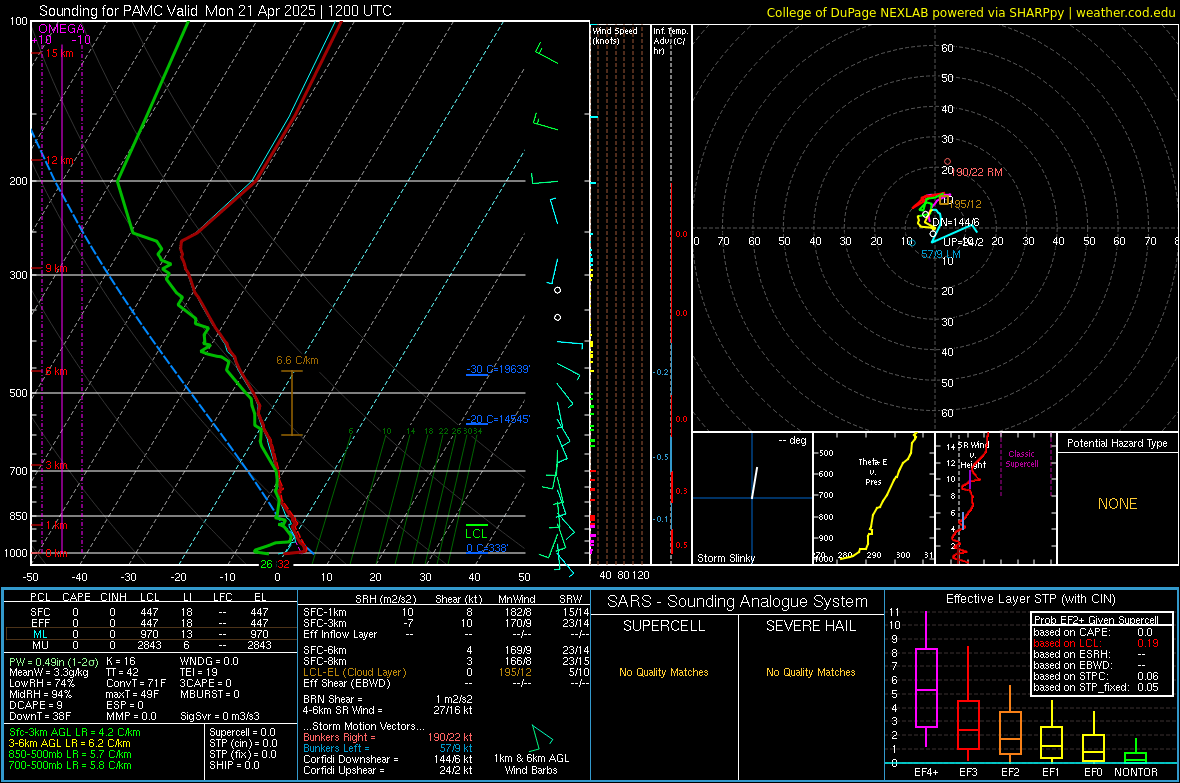Click 'No Quality Matches' under SEVERE HAIL
The image size is (1180, 783).
pos(810,672)
